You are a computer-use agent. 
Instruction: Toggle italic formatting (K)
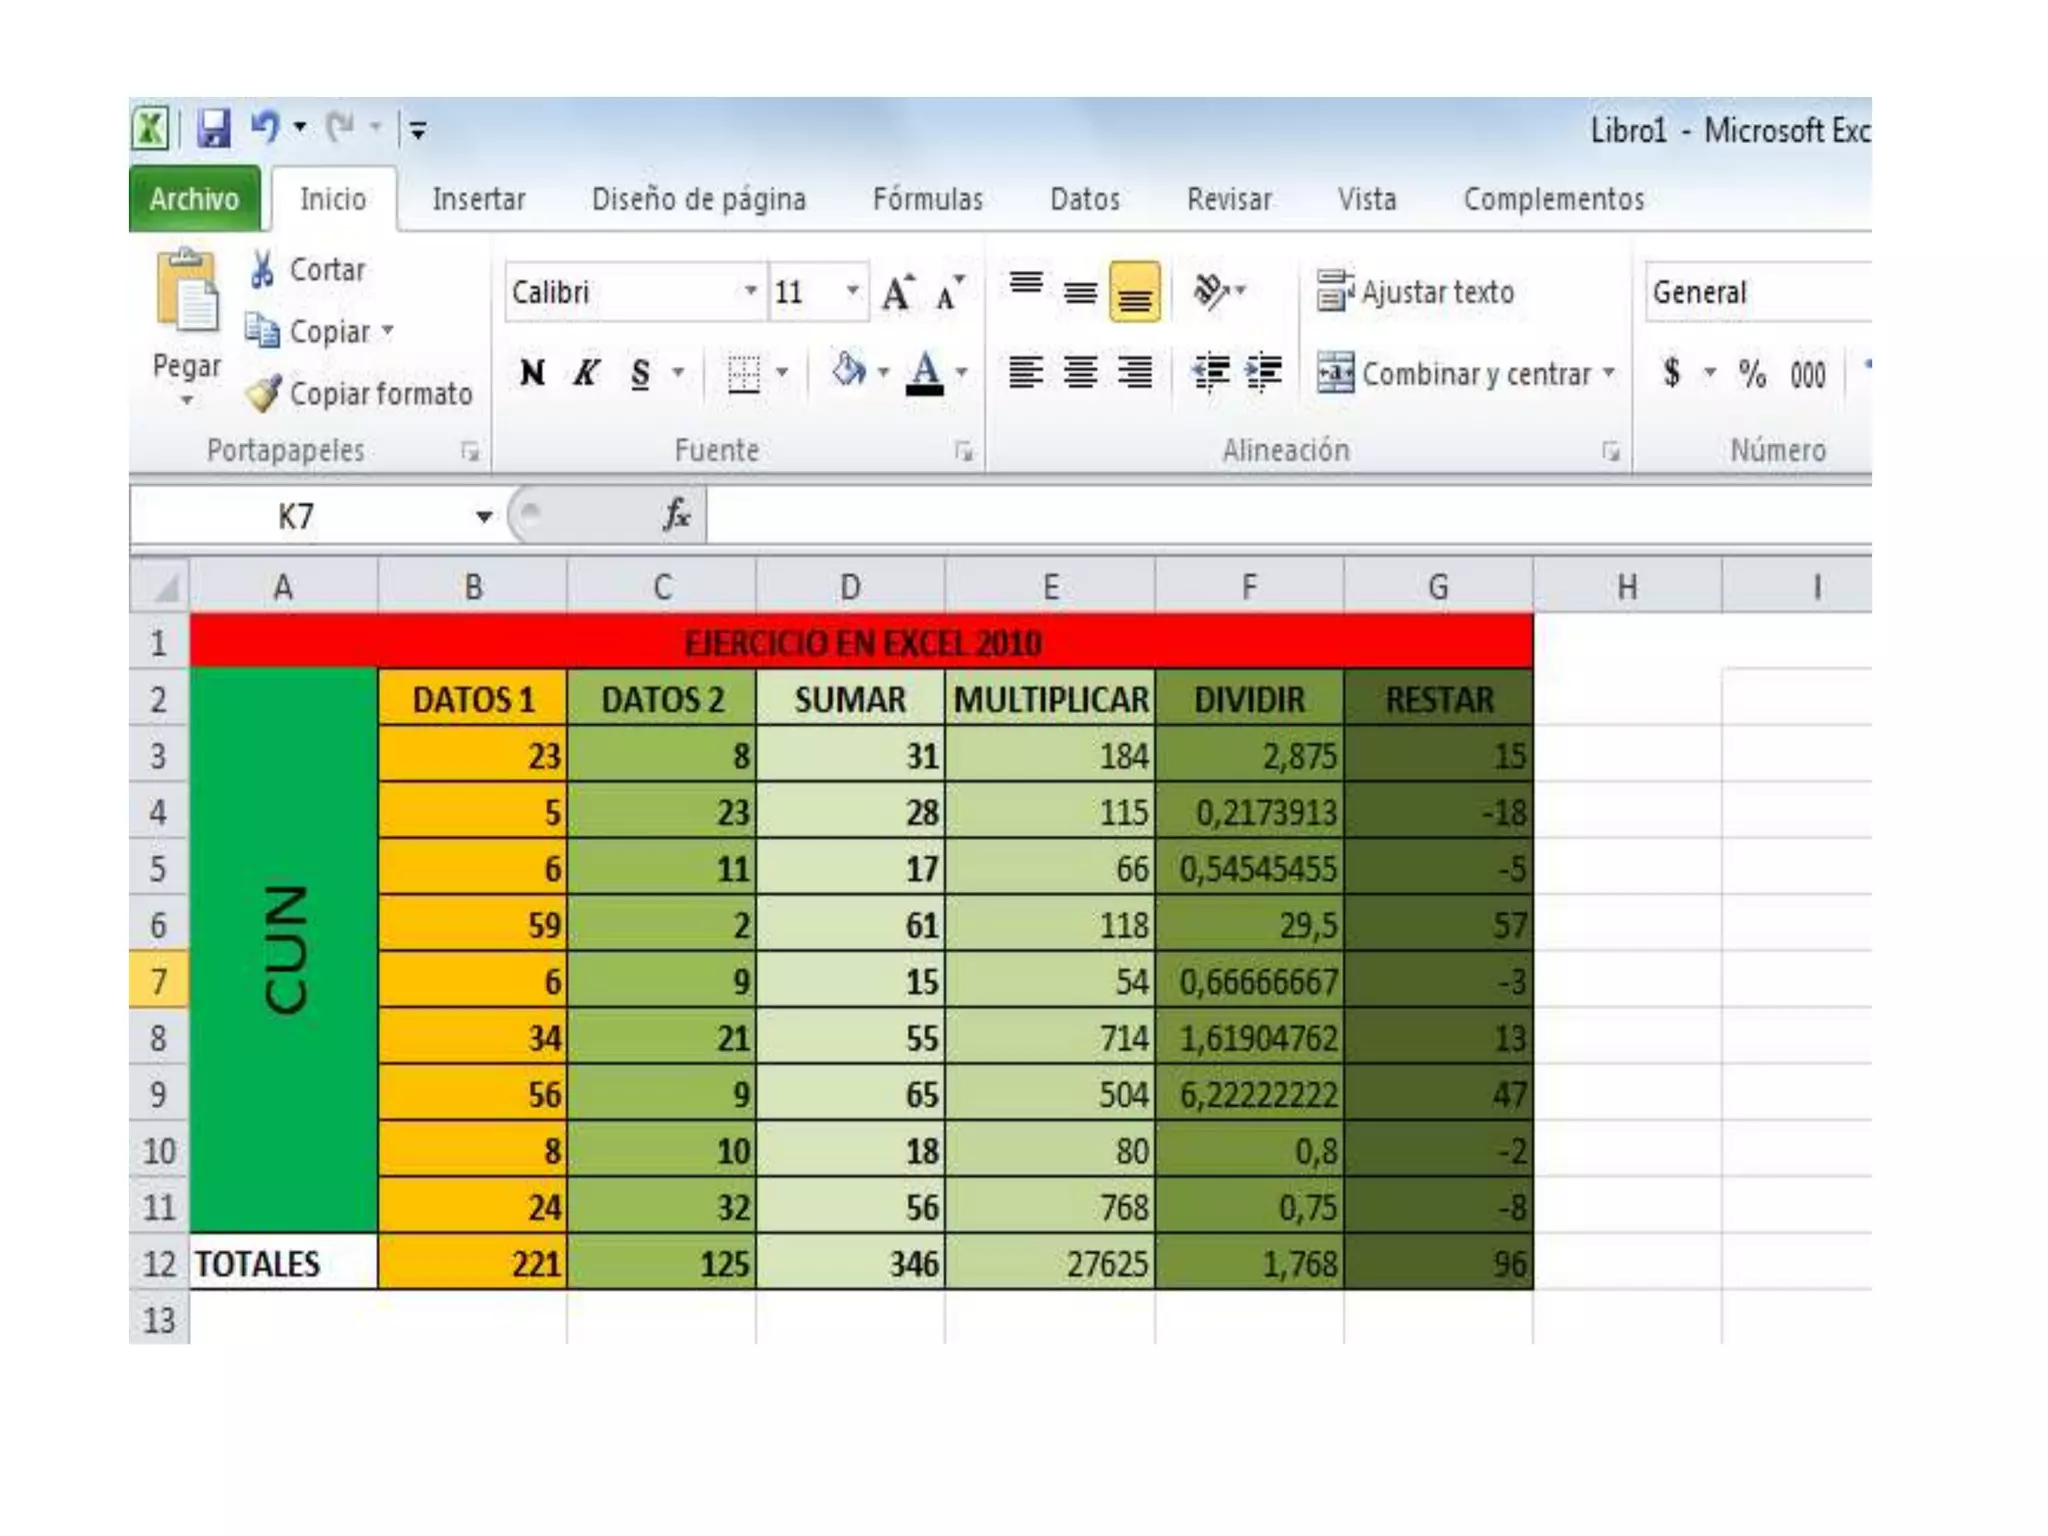click(x=586, y=373)
